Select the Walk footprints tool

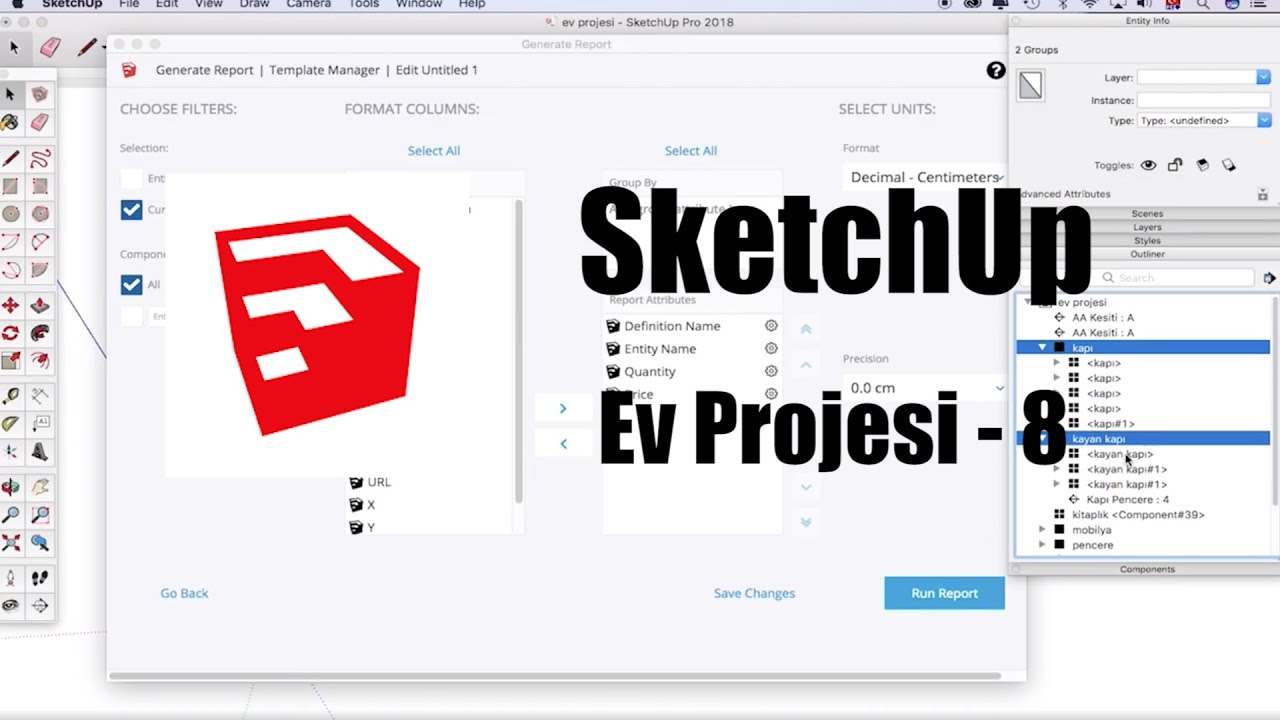click(x=40, y=578)
